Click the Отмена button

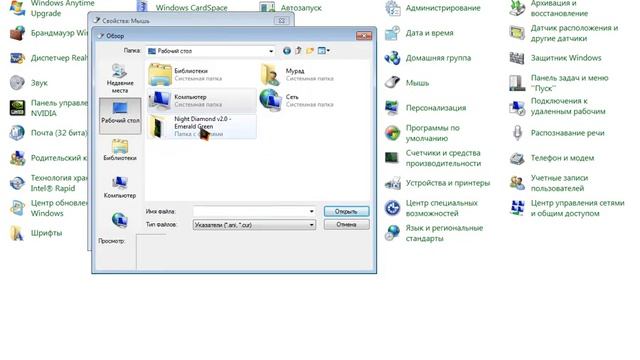(347, 224)
